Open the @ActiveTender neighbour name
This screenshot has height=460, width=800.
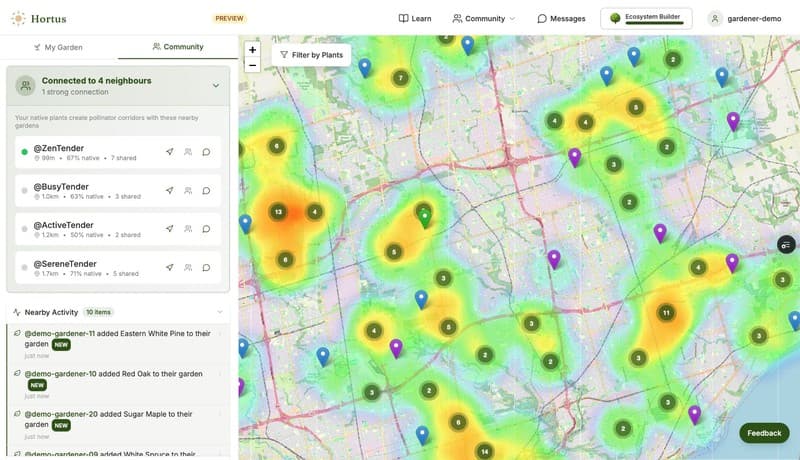[x=64, y=225]
